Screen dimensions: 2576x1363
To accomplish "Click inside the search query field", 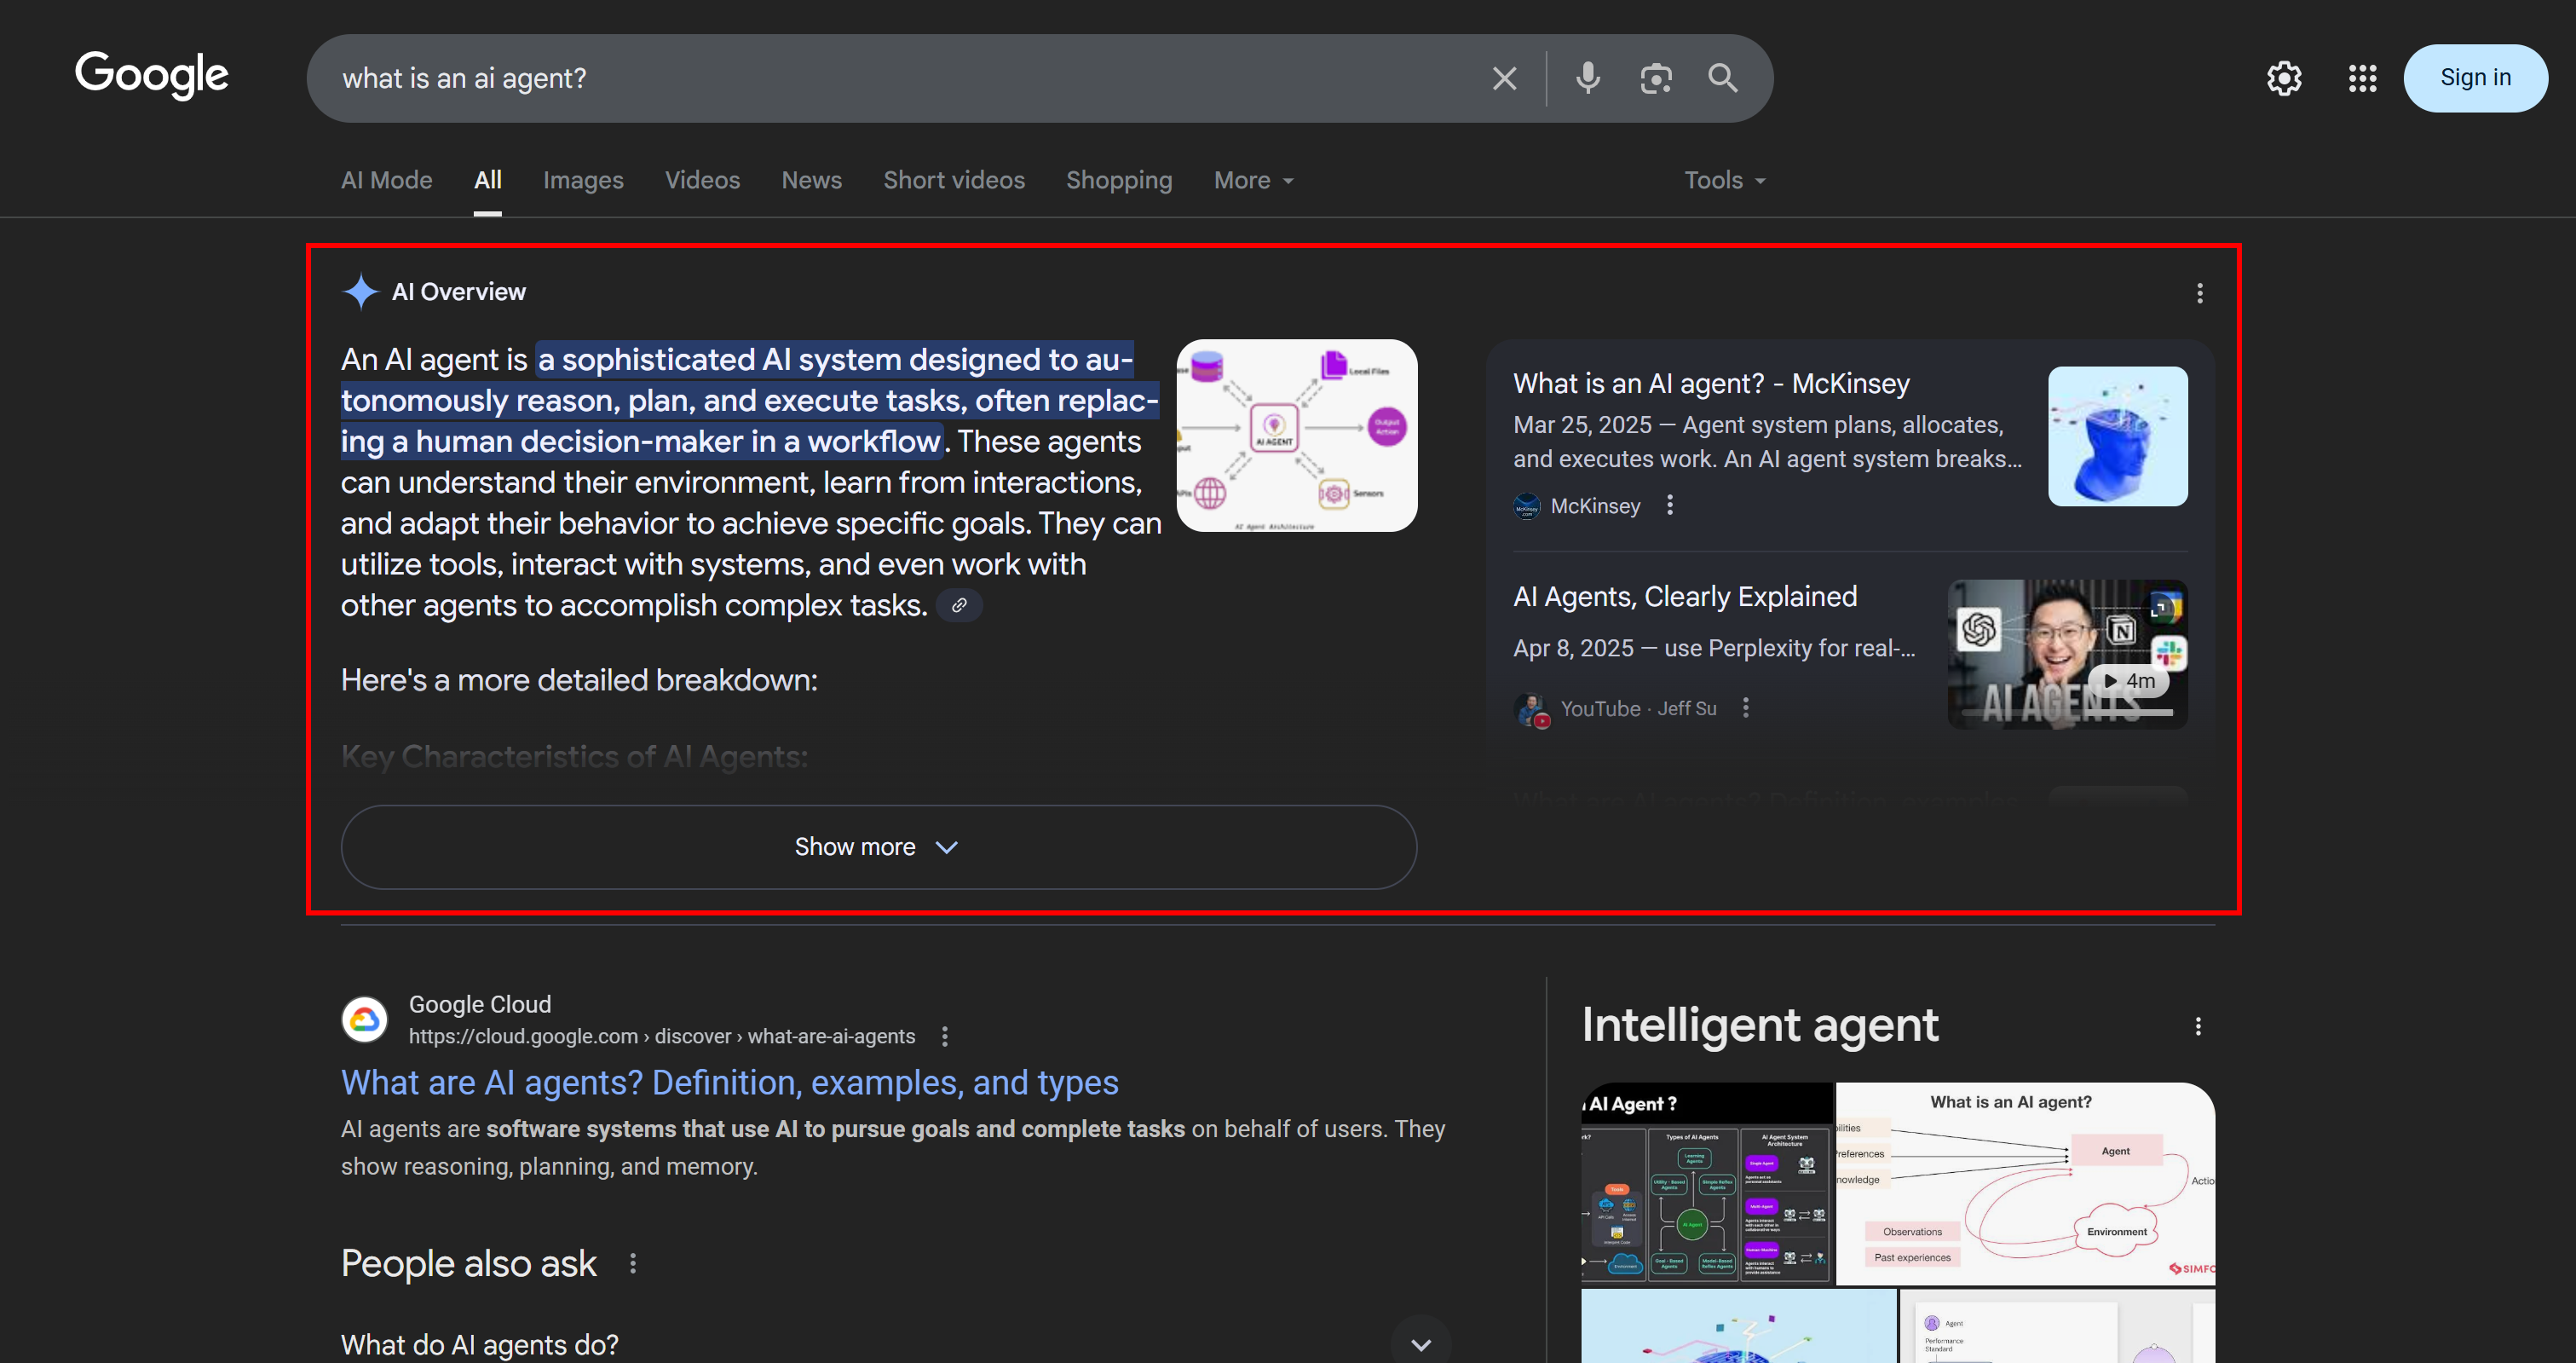I will [900, 78].
